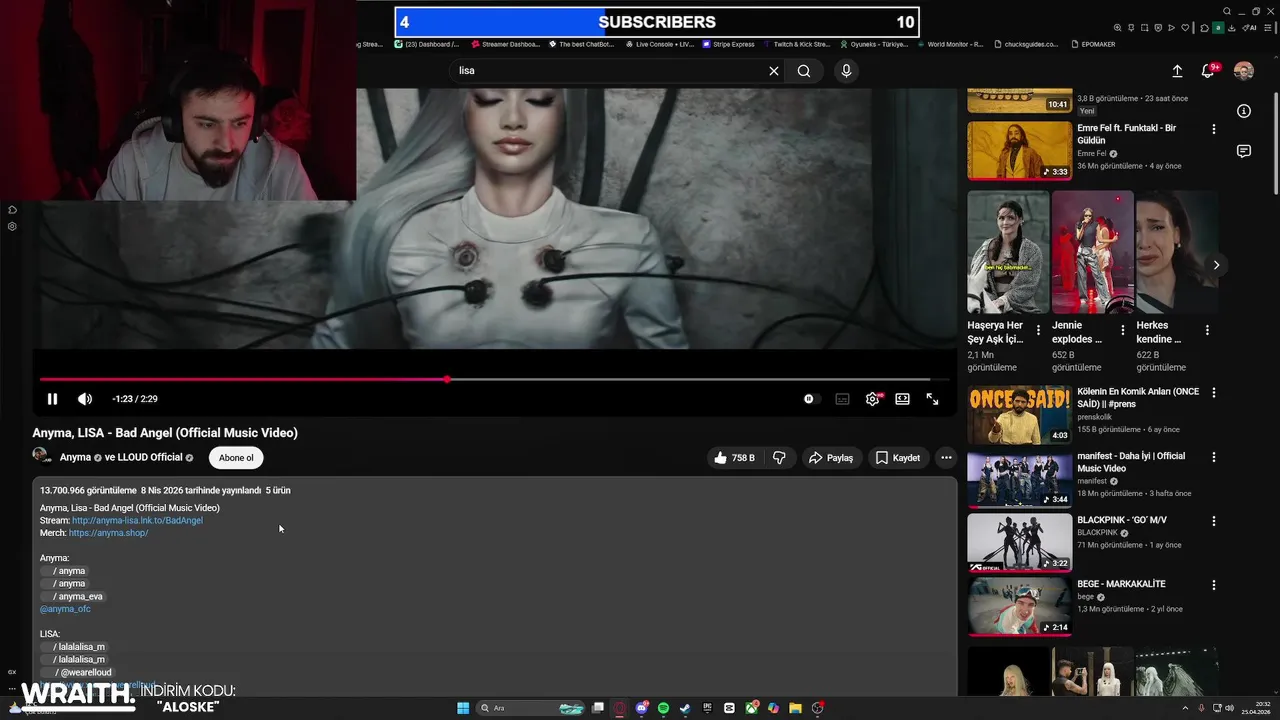Open File Explorer from taskbar
Screen dimensions: 1280x720
pyautogui.click(x=795, y=708)
